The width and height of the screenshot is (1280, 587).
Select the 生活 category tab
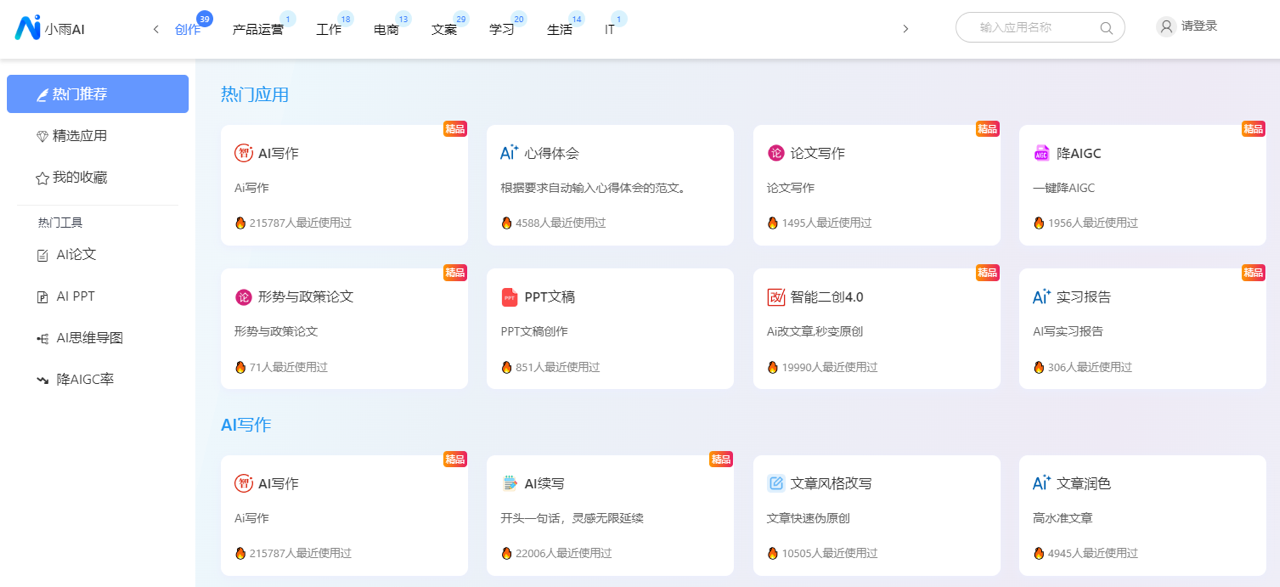[x=560, y=29]
